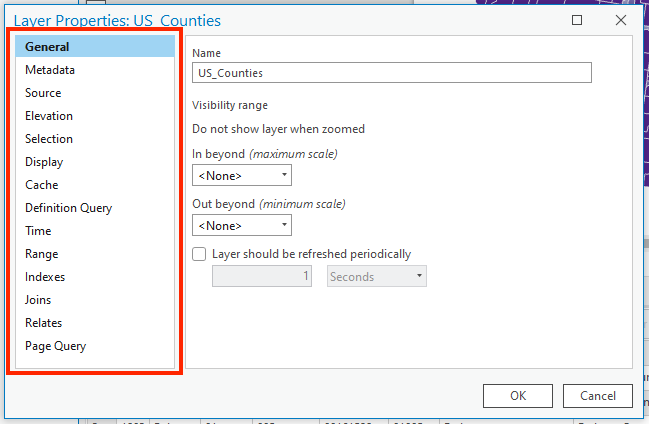Select the Relates tab
Viewport: 649px width, 424px height.
pyautogui.click(x=95, y=323)
